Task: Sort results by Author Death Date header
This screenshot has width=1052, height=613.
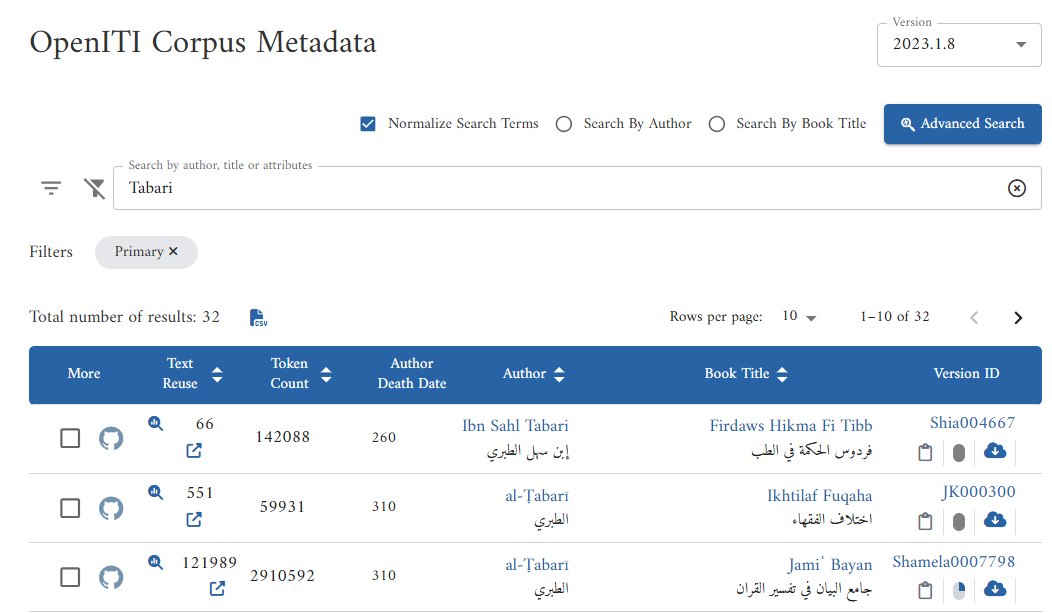Action: [411, 371]
